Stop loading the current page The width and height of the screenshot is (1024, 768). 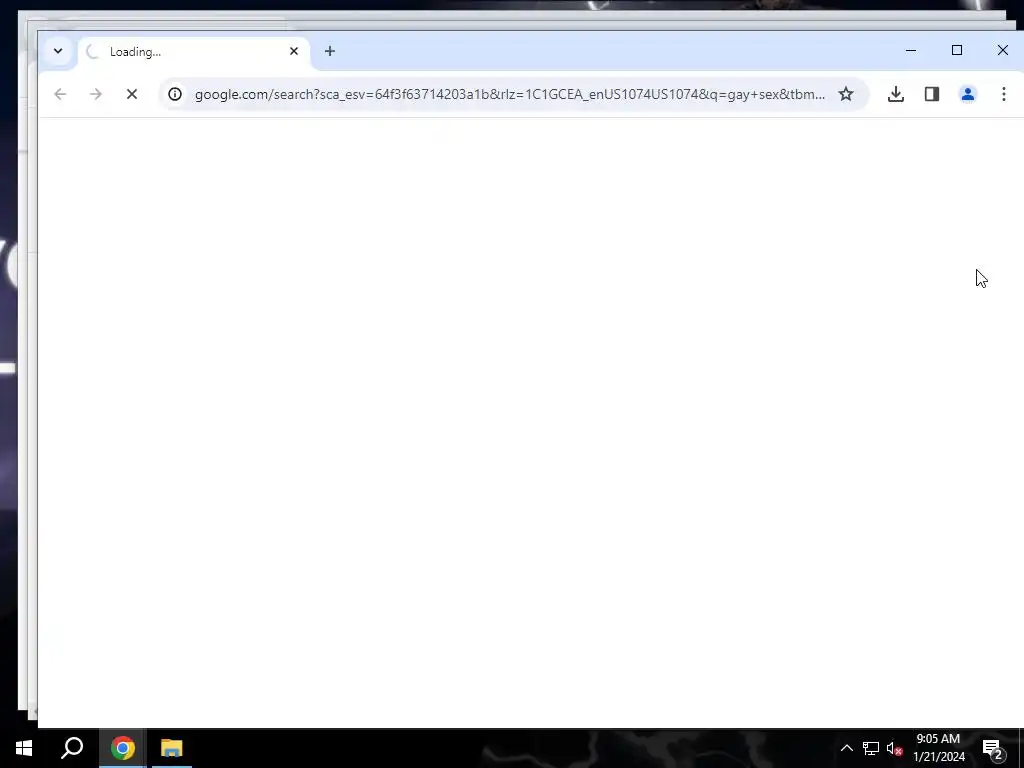pos(132,94)
